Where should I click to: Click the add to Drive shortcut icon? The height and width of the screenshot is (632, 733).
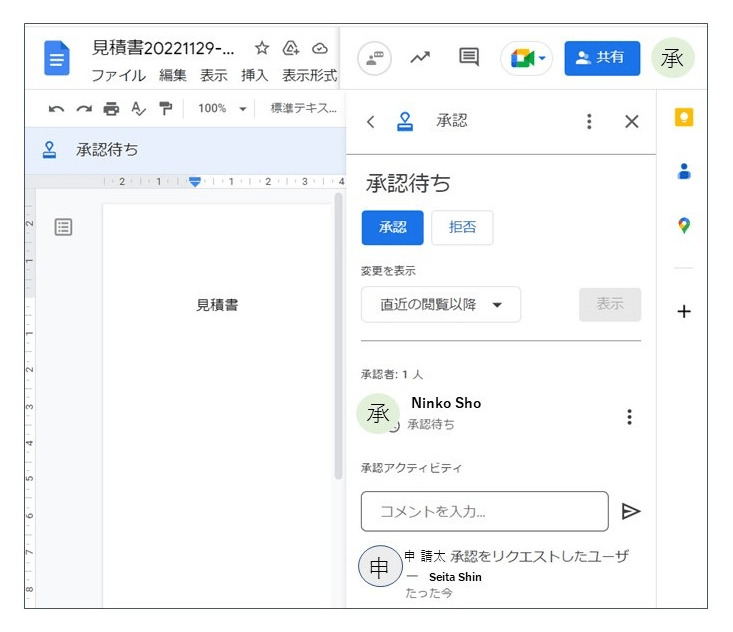tap(290, 48)
